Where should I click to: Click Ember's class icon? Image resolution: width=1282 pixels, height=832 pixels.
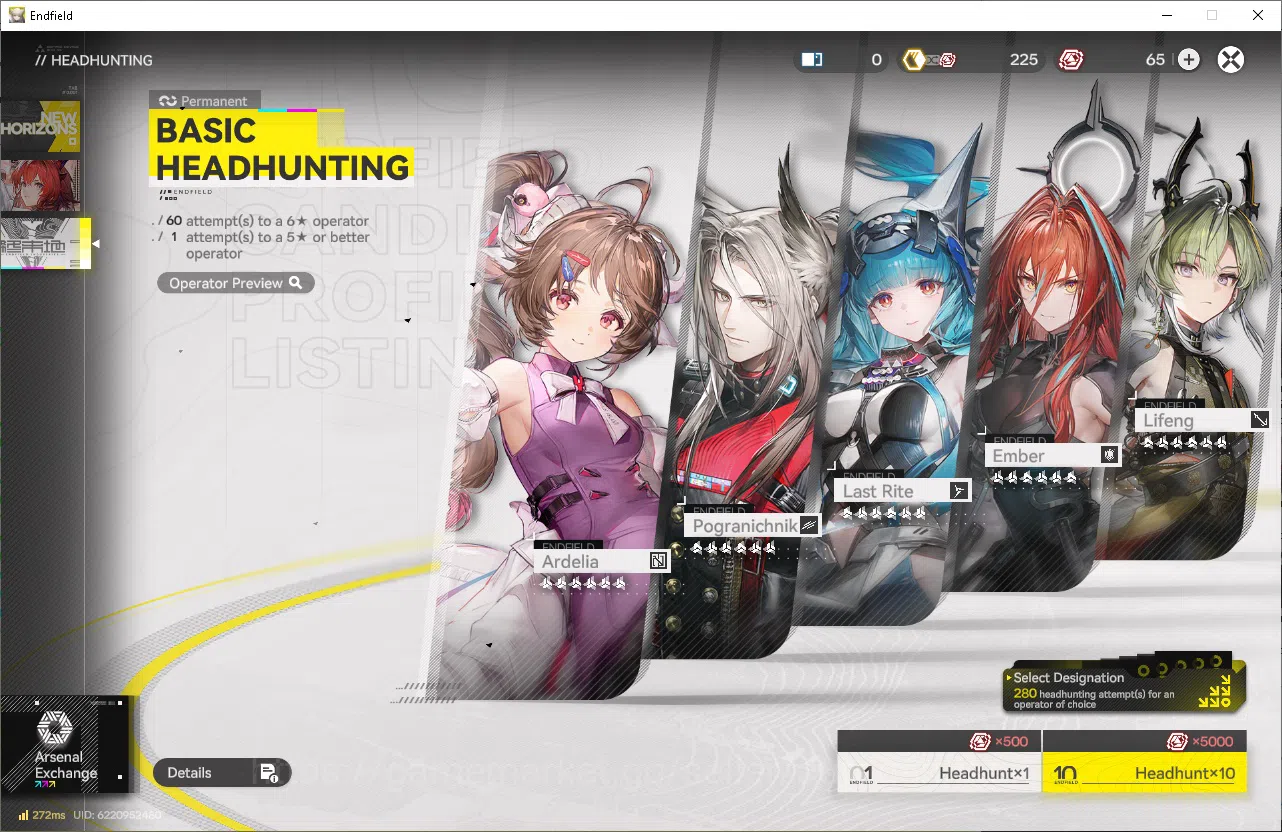coord(1109,455)
